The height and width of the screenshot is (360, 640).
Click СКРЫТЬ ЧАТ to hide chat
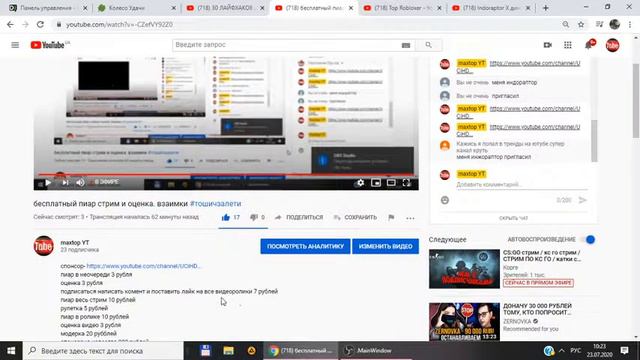pos(513,218)
